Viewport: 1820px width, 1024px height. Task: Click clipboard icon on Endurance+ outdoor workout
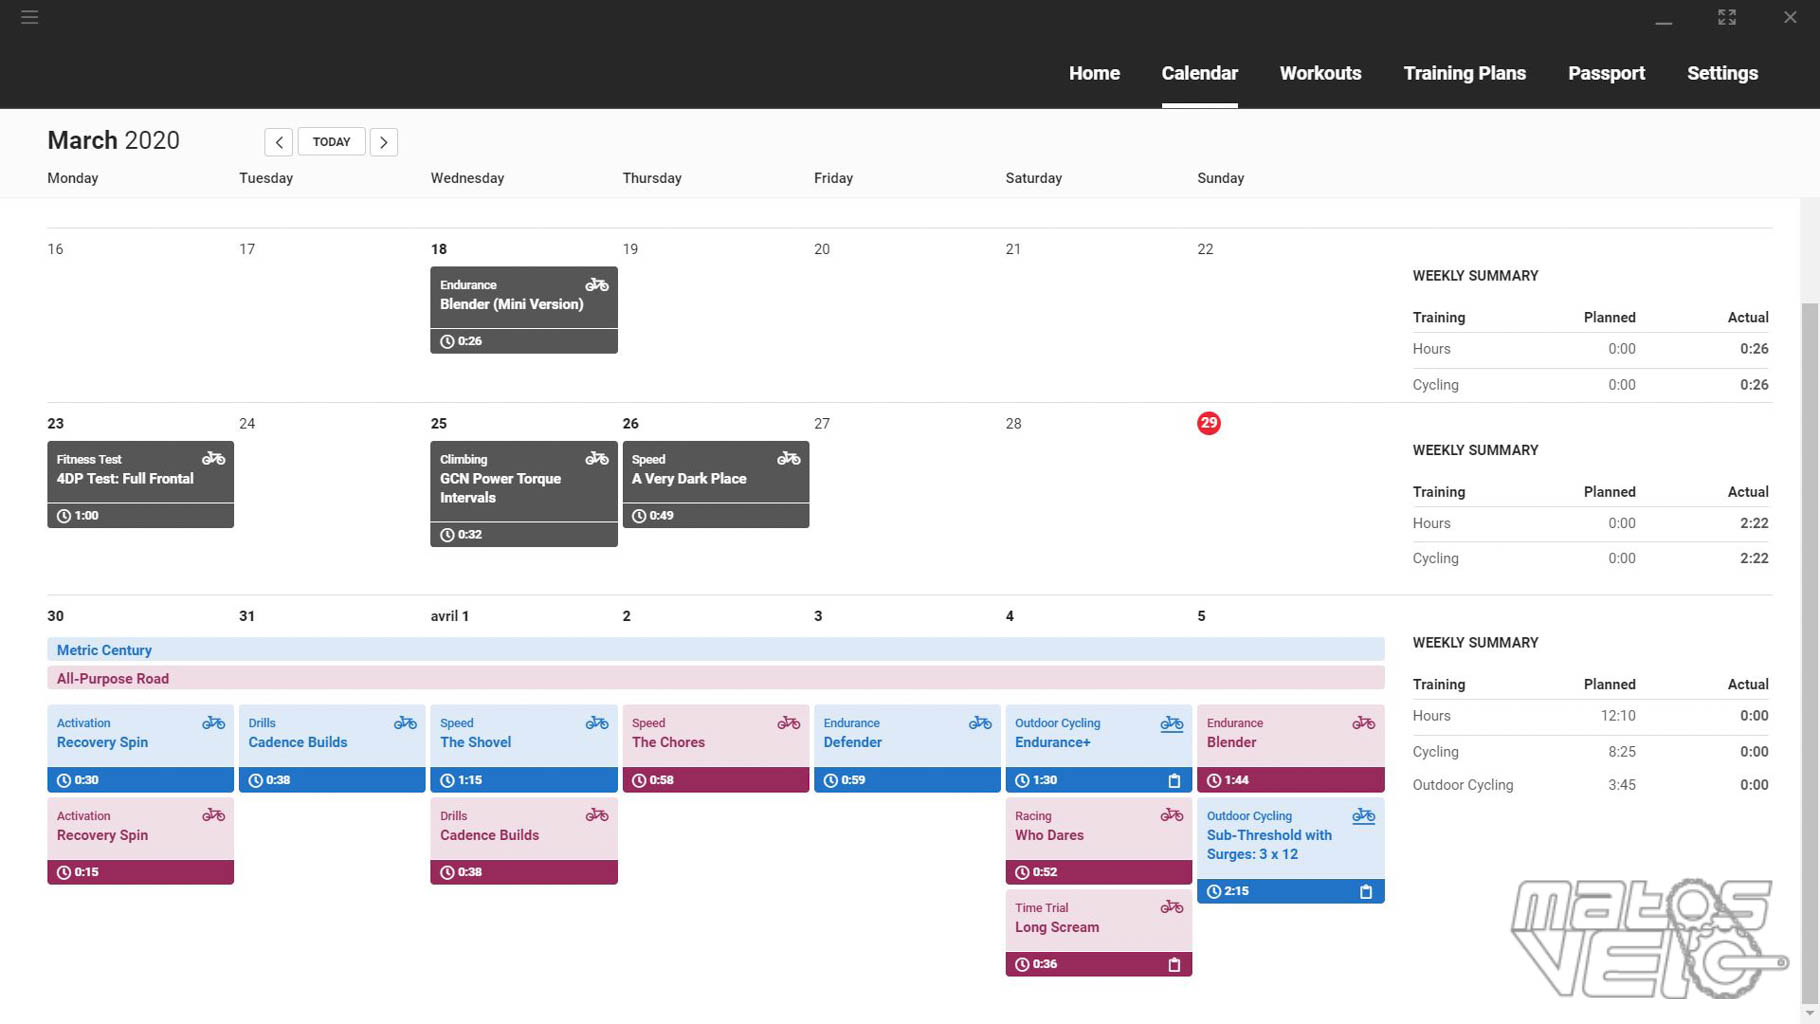(x=1174, y=781)
